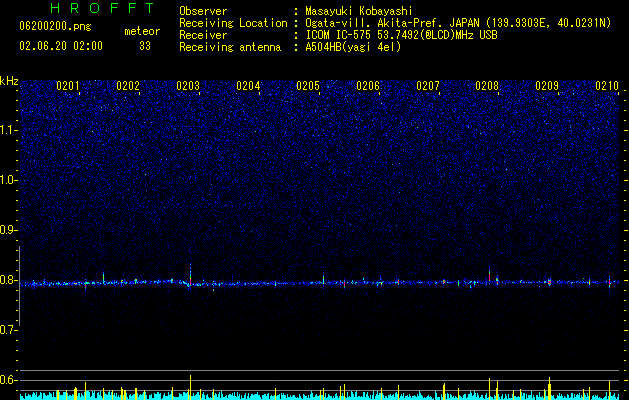Click the 0203 time marker
The image size is (629, 400).
coord(188,86)
